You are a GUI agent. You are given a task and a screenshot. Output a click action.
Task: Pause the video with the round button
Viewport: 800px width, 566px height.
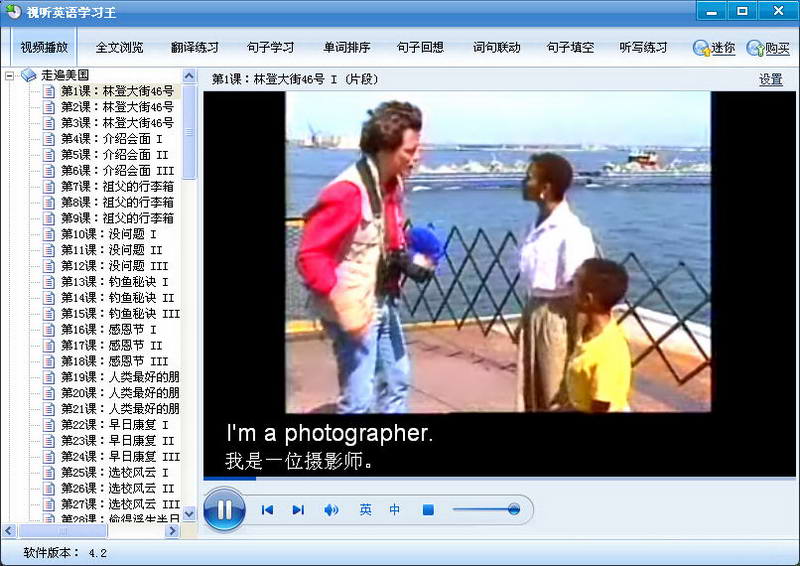coord(224,509)
